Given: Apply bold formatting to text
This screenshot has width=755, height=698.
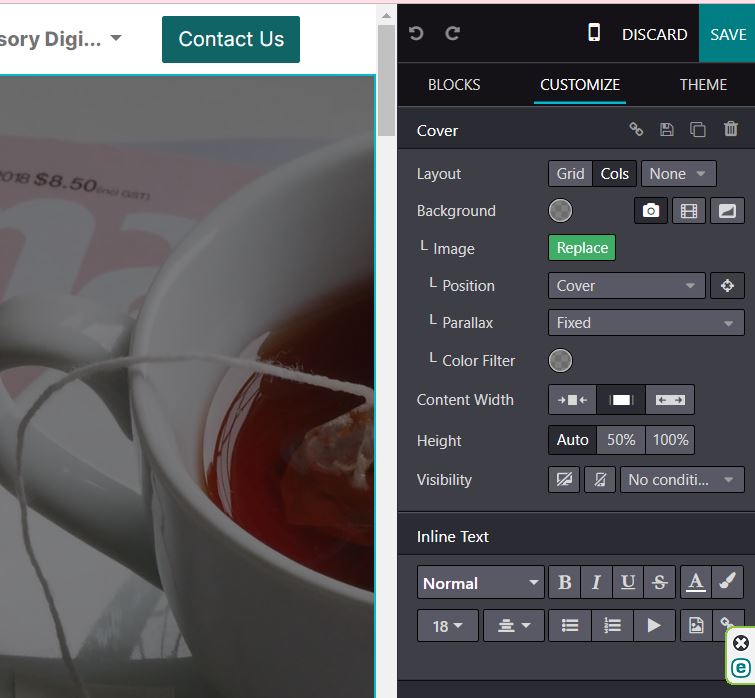Looking at the screenshot, I should (x=565, y=583).
